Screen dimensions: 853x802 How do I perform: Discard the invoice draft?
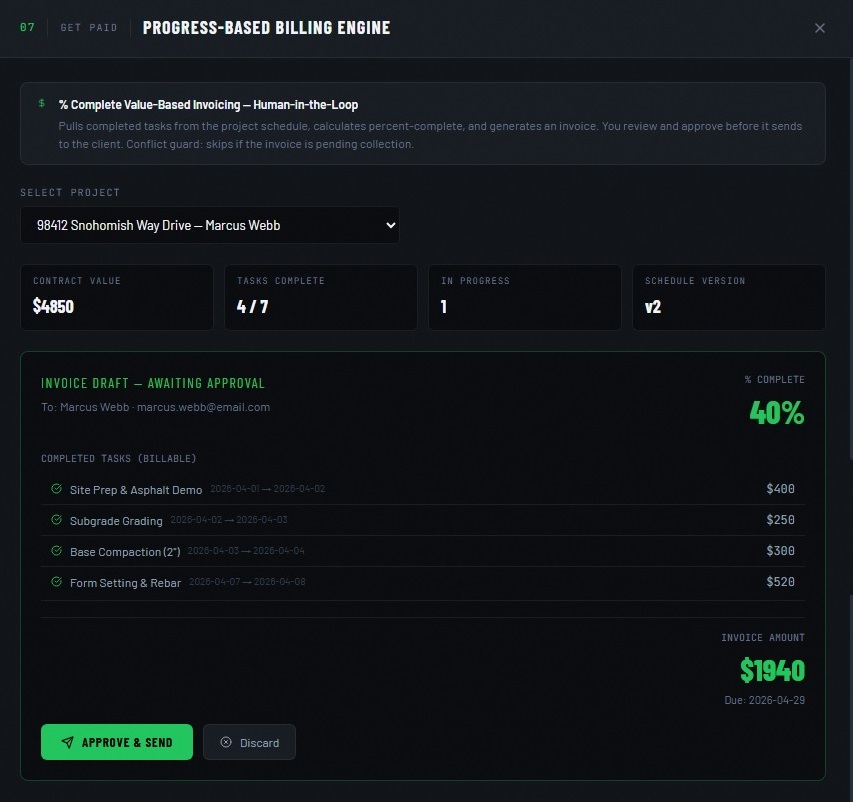point(249,743)
